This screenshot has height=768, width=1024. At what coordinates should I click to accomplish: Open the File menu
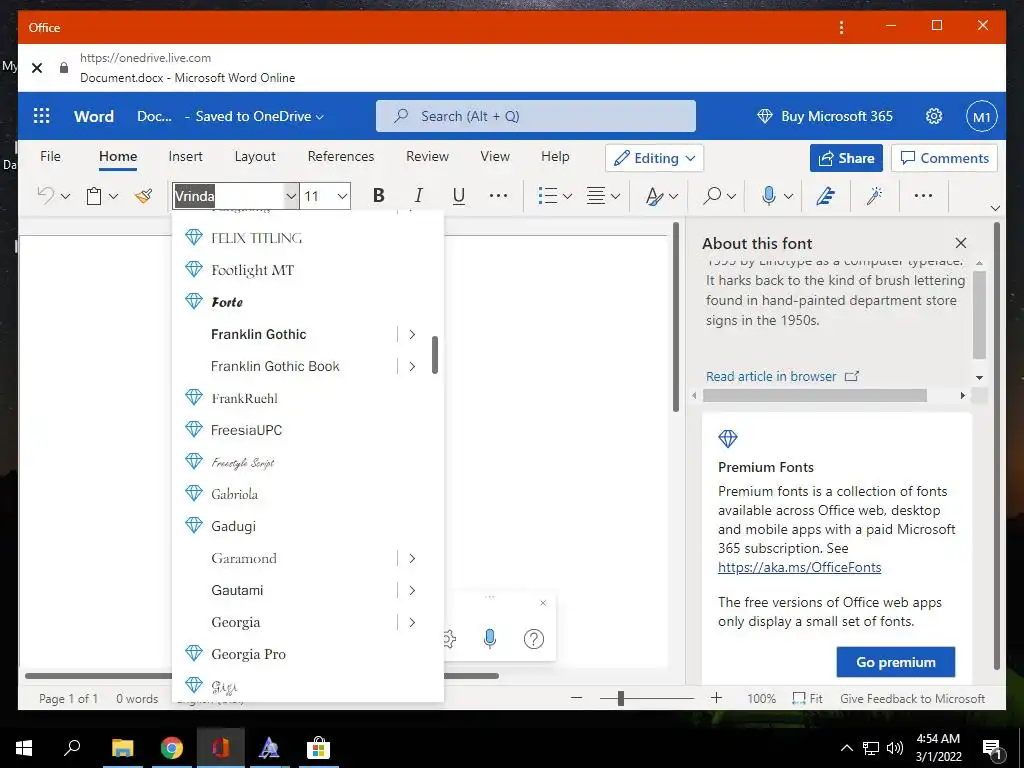click(50, 156)
